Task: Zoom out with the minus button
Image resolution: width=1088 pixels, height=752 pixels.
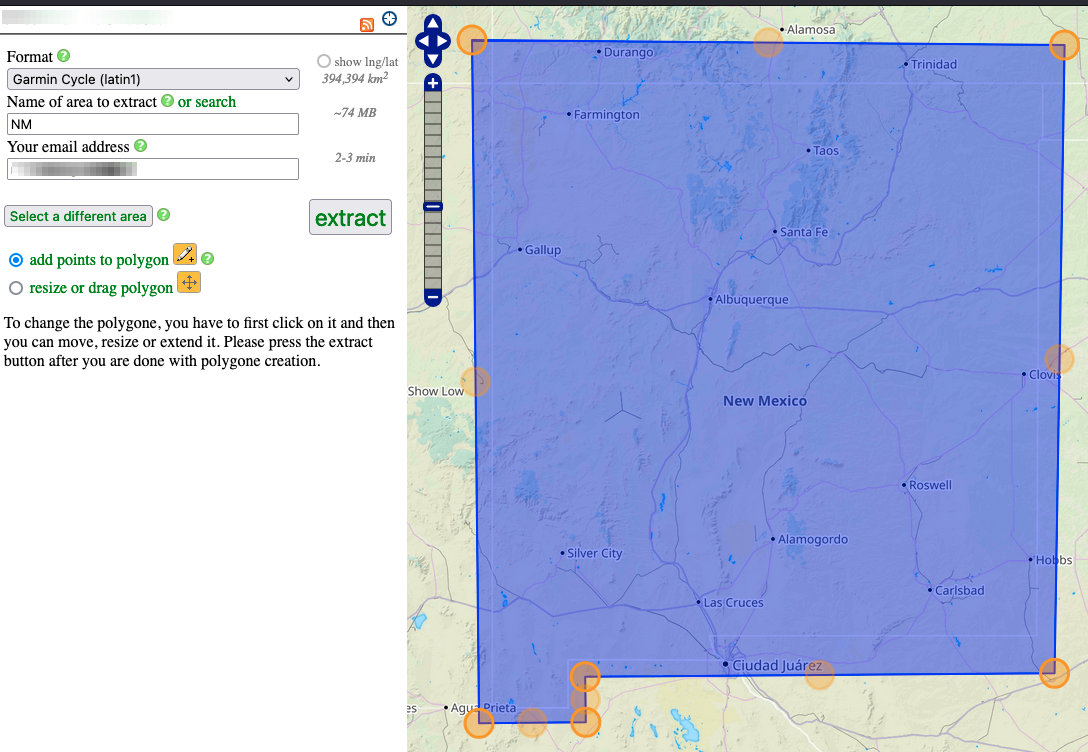Action: point(433,297)
